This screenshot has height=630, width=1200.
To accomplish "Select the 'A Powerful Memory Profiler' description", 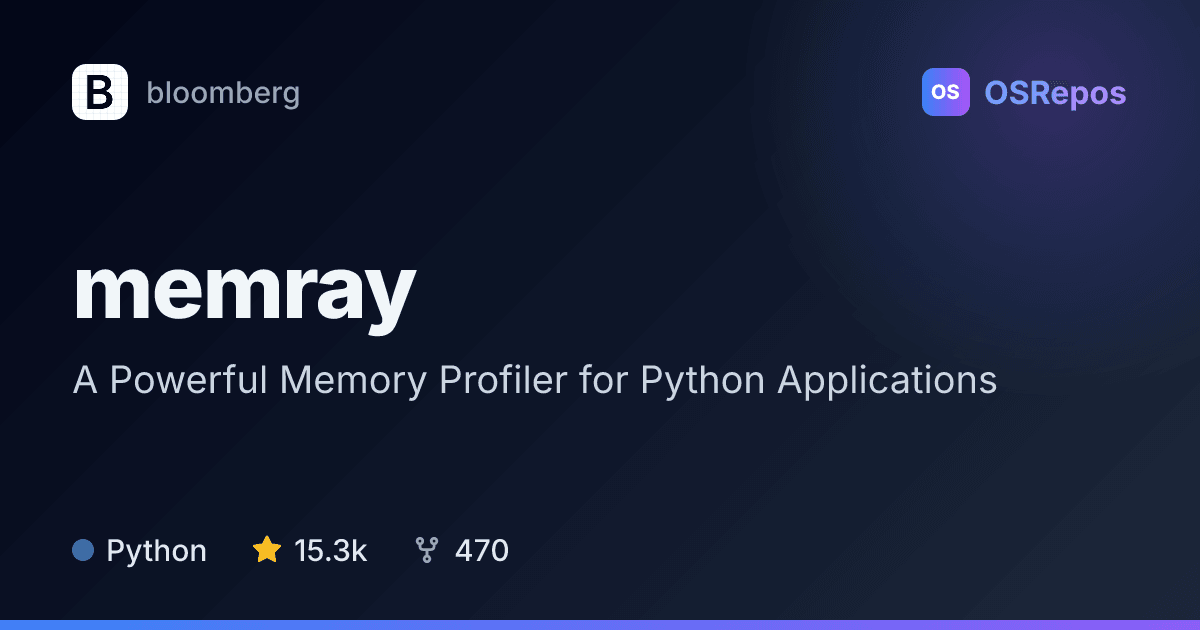I will click(535, 381).
